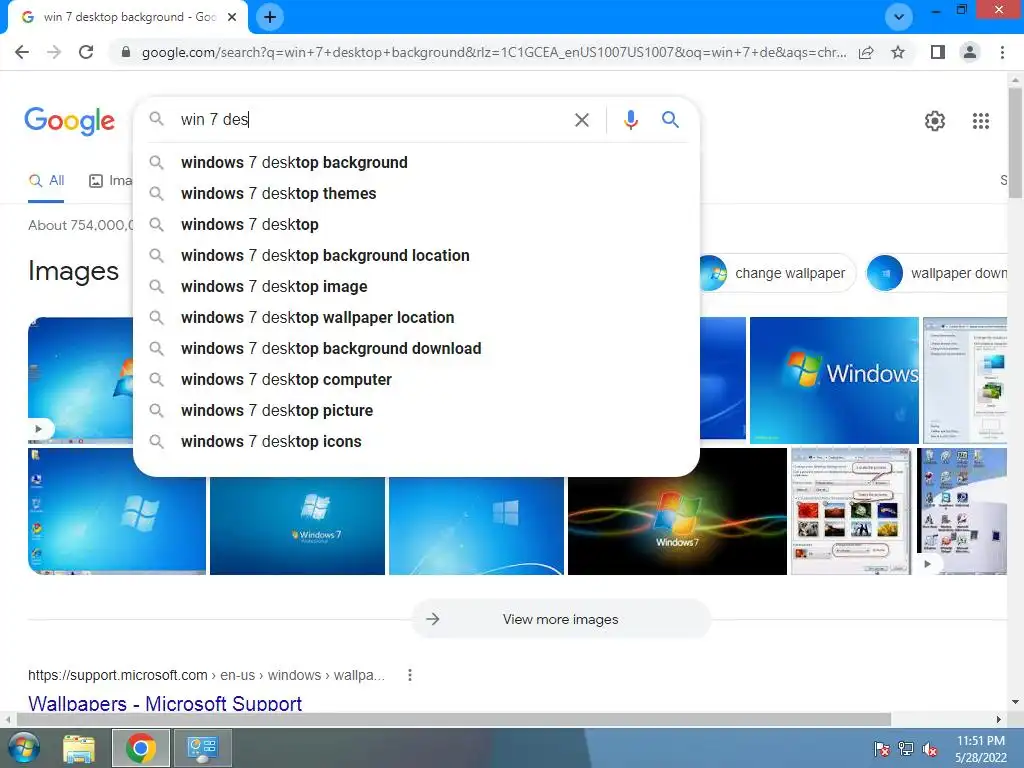The width and height of the screenshot is (1024, 768).
Task: Open options menu beside support.microsoft.com result
Action: [409, 675]
